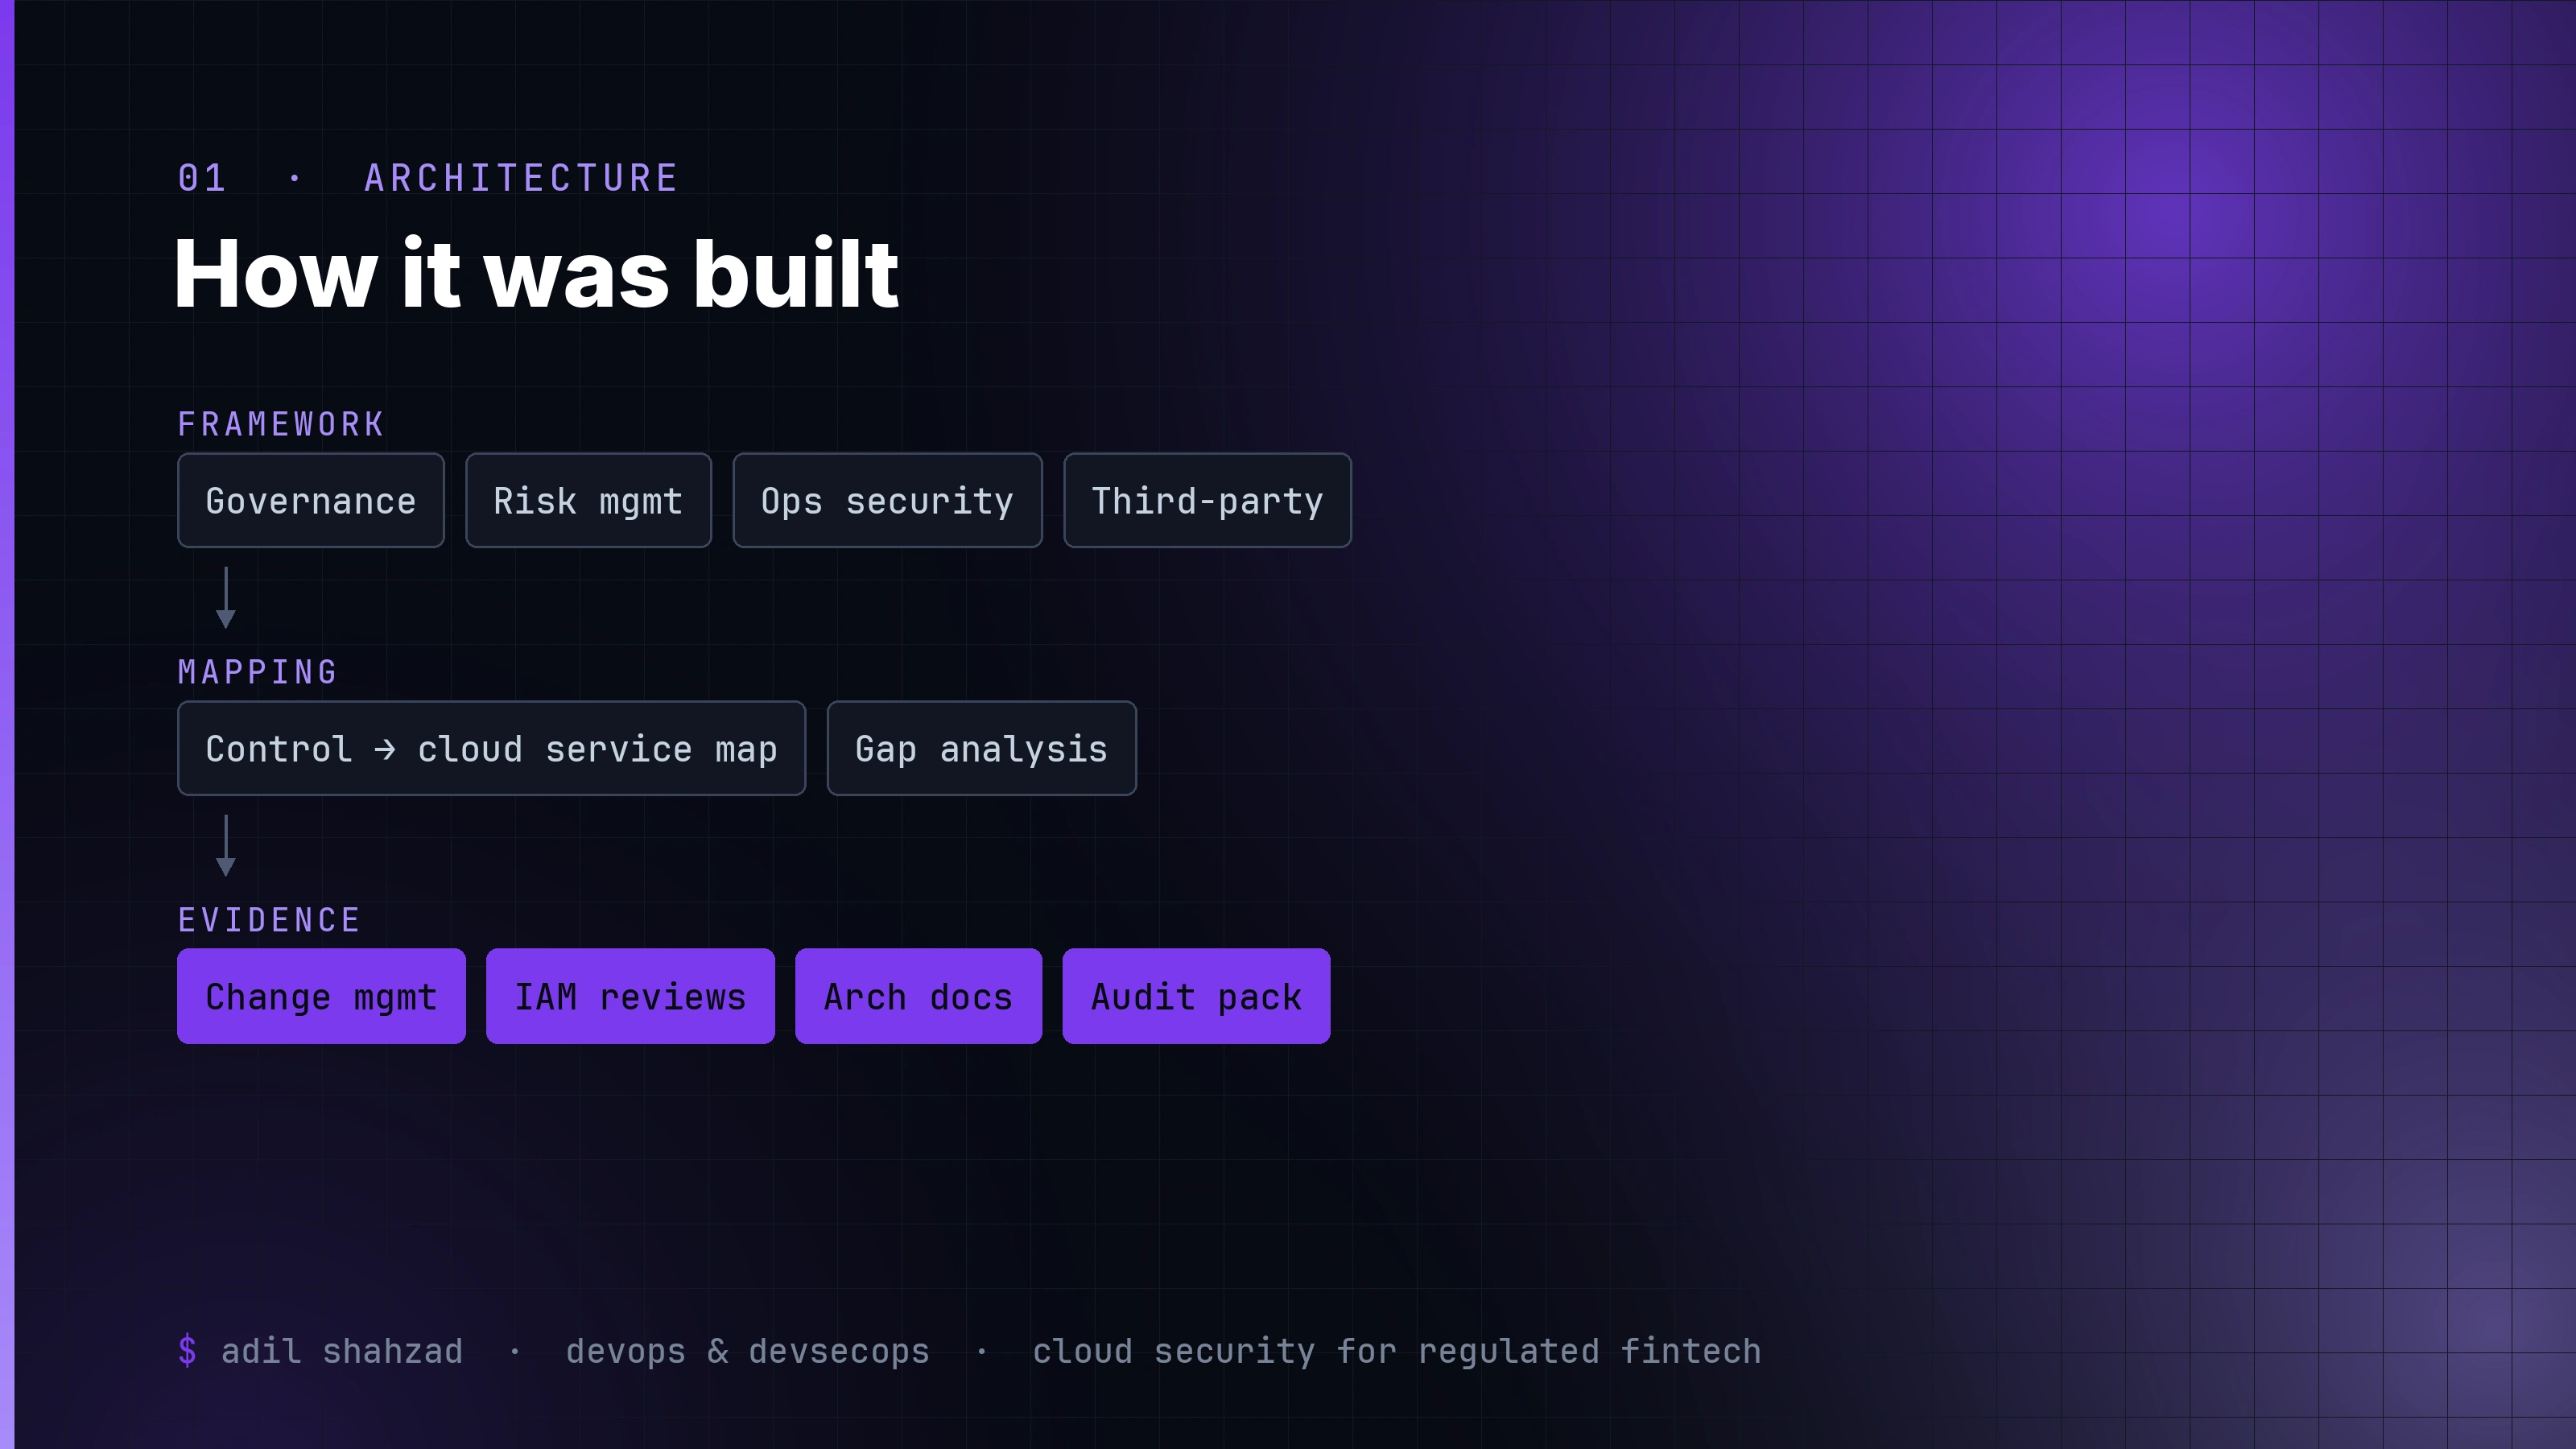Click the EVIDENCE section label
Image resolution: width=2576 pixels, height=1449 pixels.
coord(270,920)
